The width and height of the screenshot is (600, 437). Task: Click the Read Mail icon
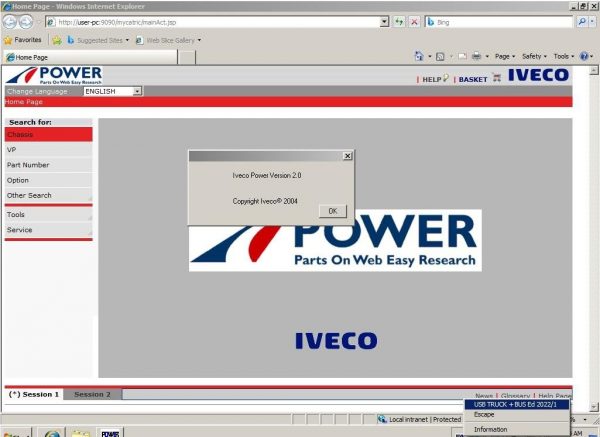[x=462, y=57]
